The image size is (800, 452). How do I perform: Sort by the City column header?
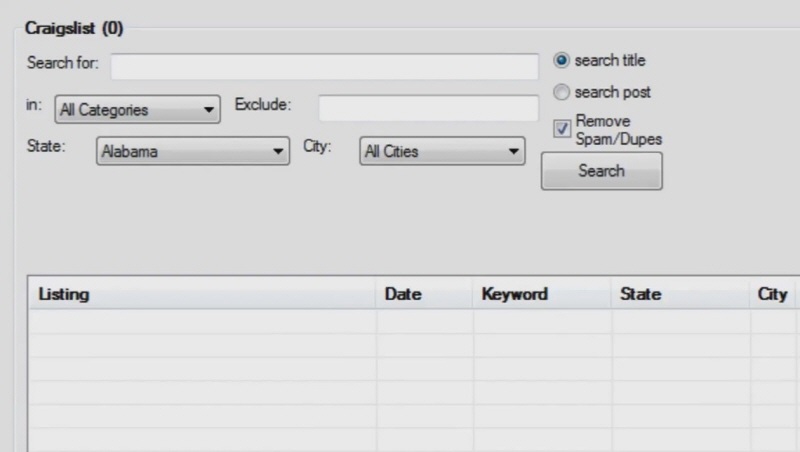pyautogui.click(x=772, y=294)
